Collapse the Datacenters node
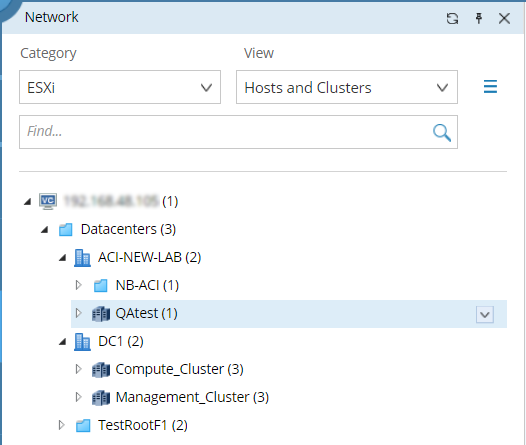Image resolution: width=526 pixels, height=445 pixels. tap(45, 230)
